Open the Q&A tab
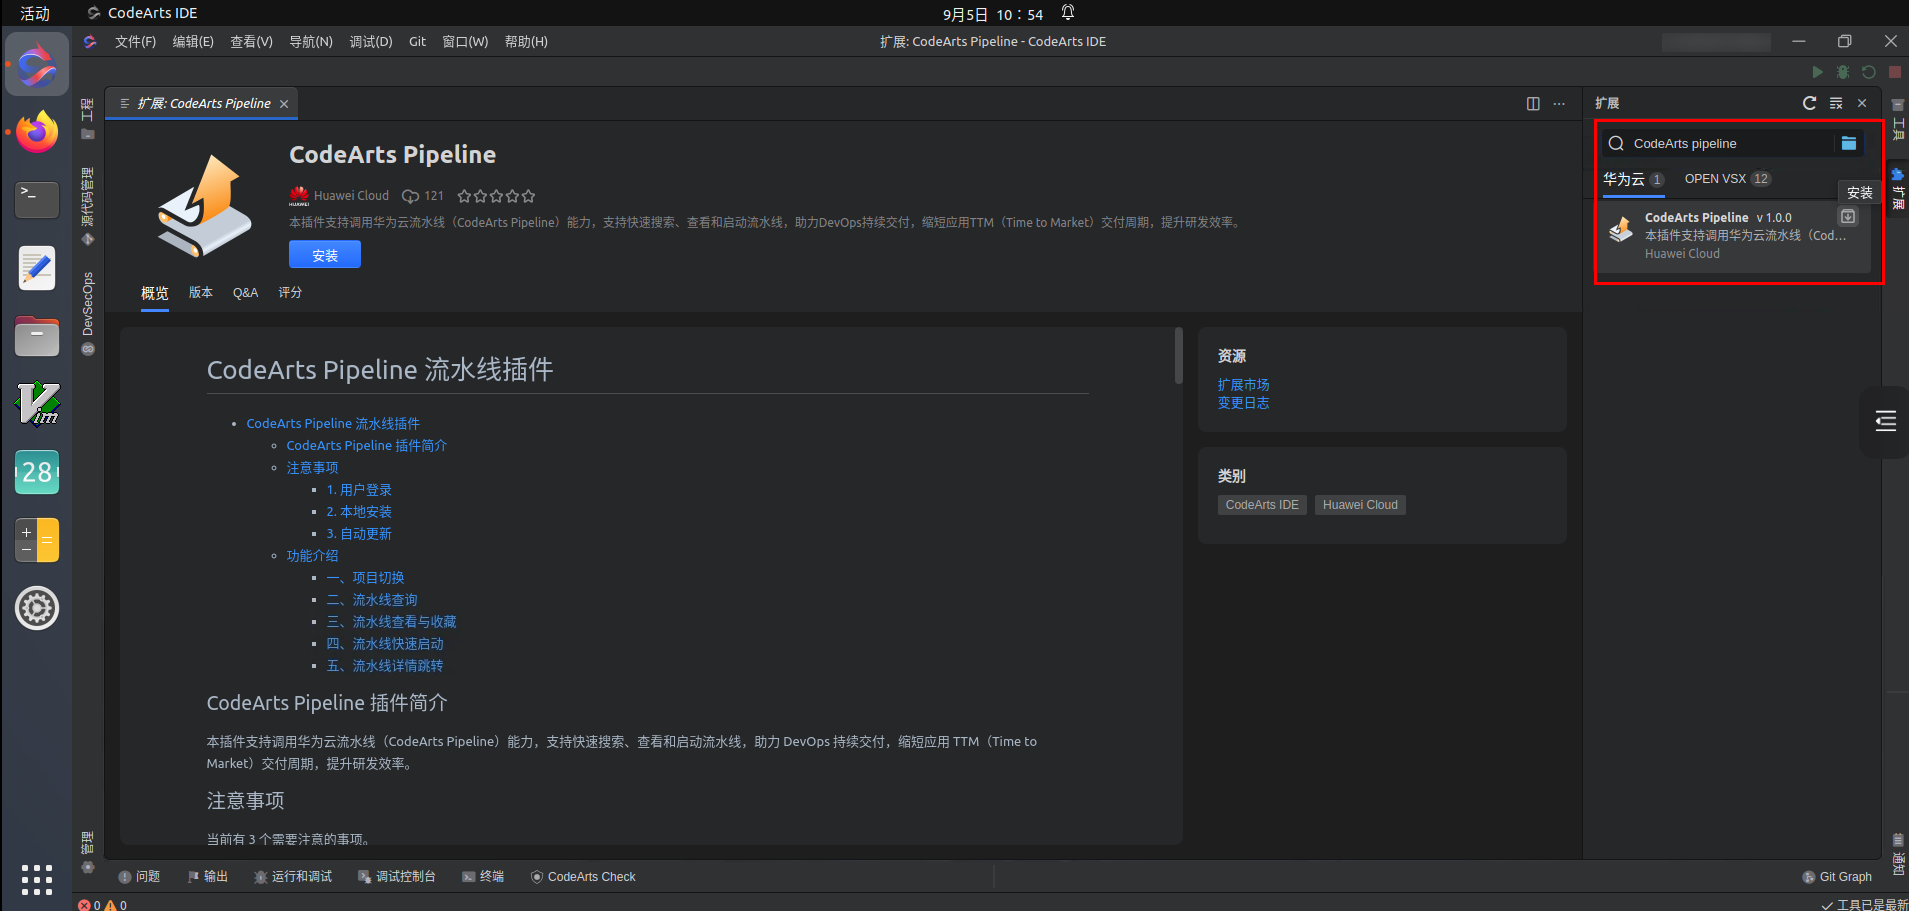The height and width of the screenshot is (911, 1909). (x=245, y=293)
